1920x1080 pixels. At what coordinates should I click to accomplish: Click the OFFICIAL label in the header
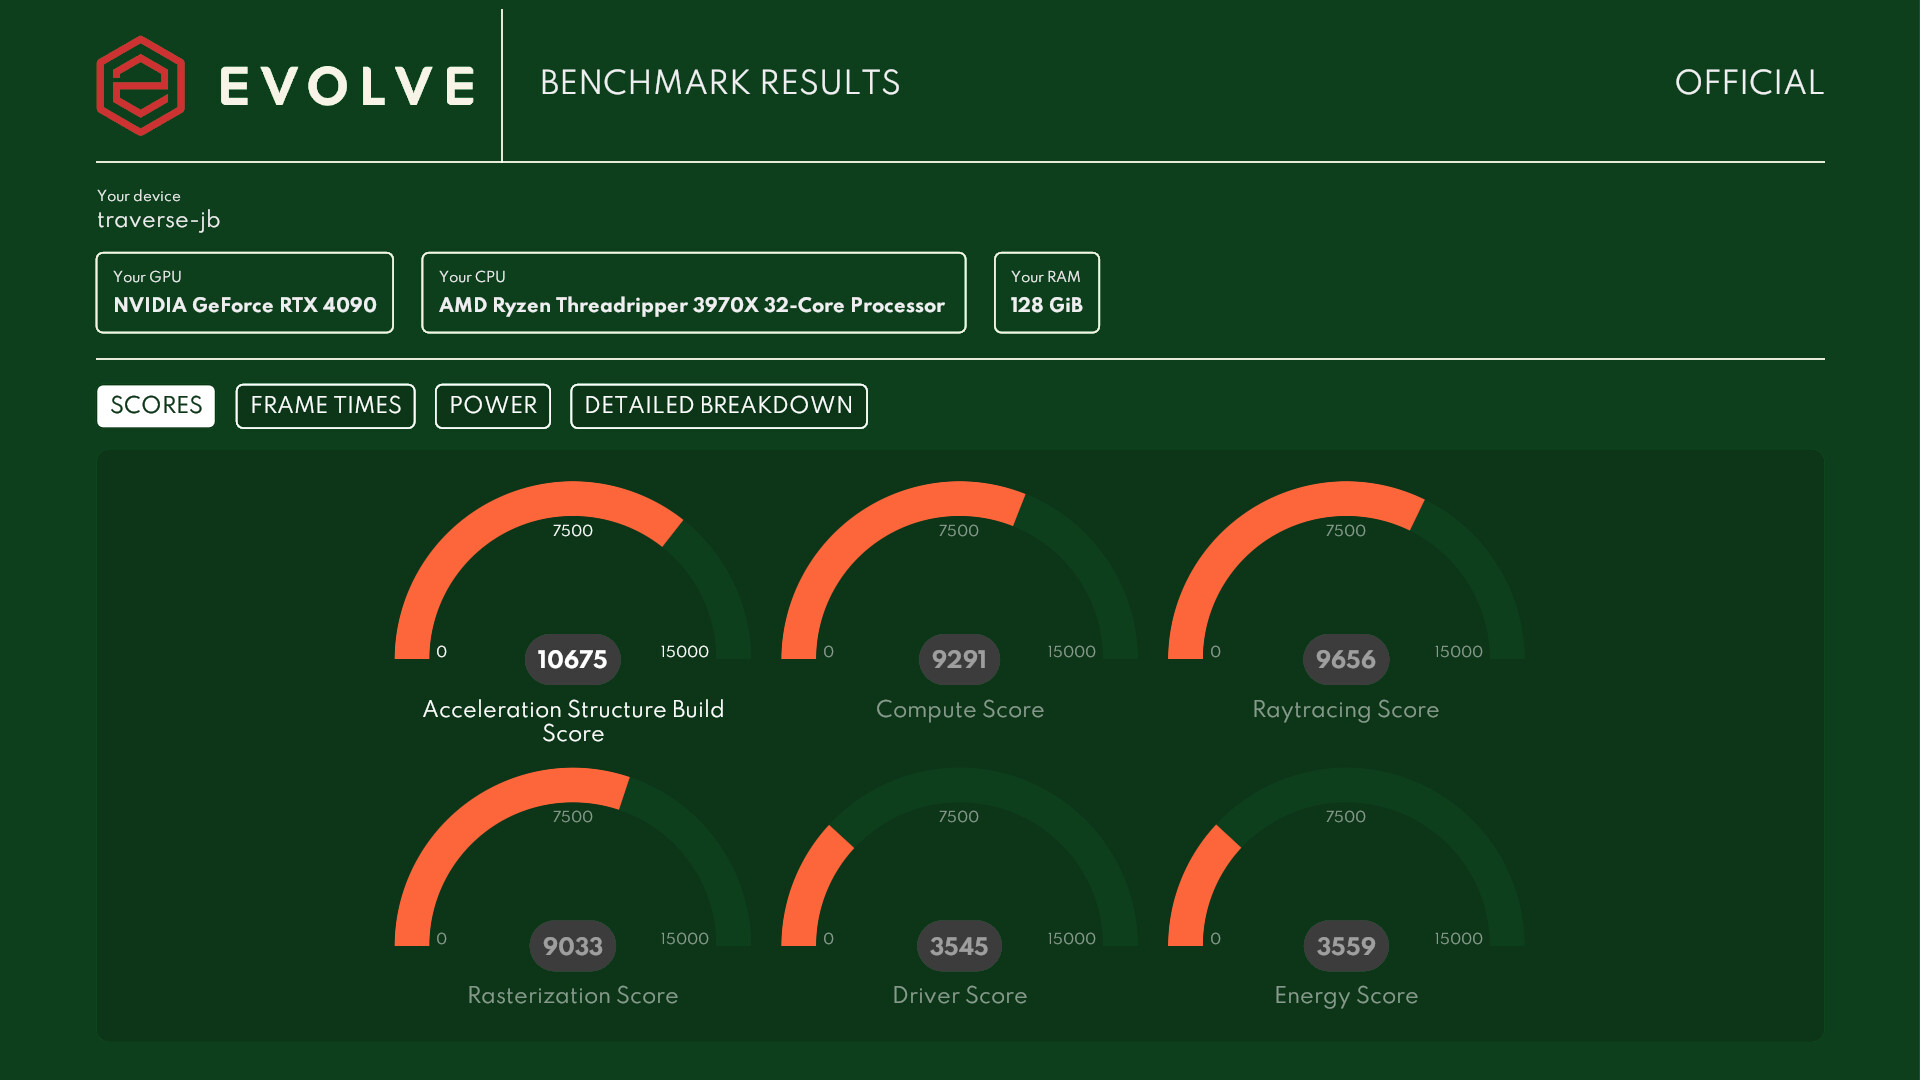[1749, 83]
